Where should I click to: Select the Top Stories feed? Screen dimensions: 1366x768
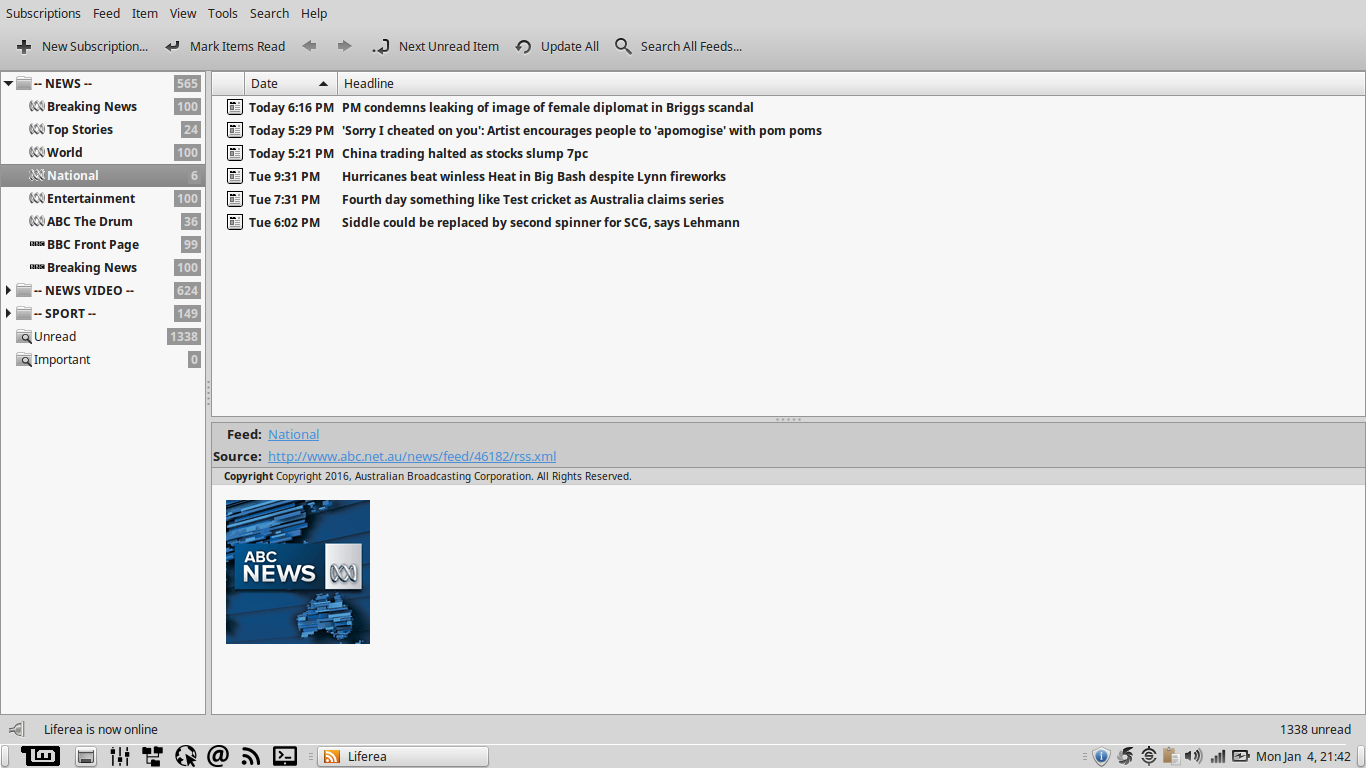102,129
